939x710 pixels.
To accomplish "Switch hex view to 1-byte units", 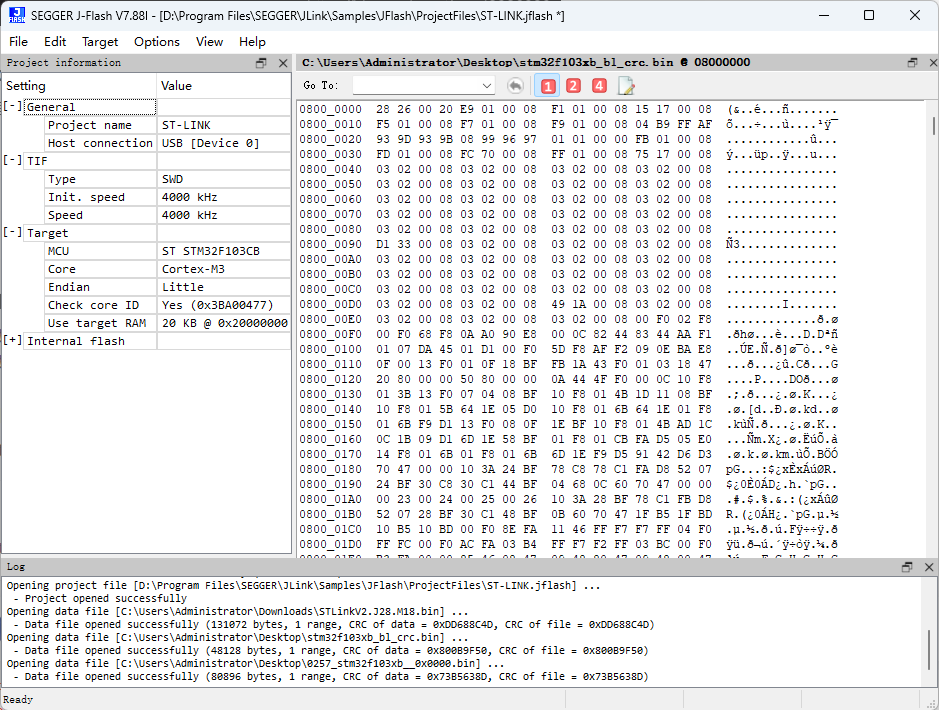I will point(547,86).
